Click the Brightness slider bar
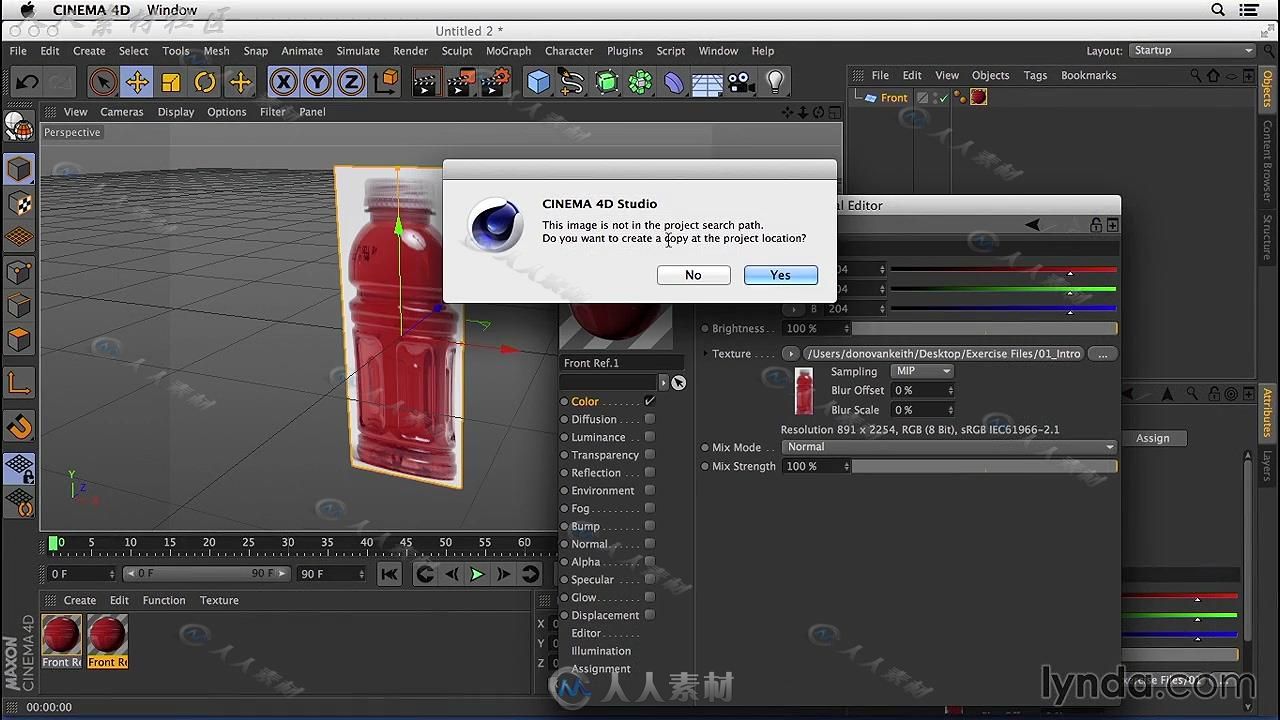Viewport: 1280px width, 720px height. pos(984,328)
